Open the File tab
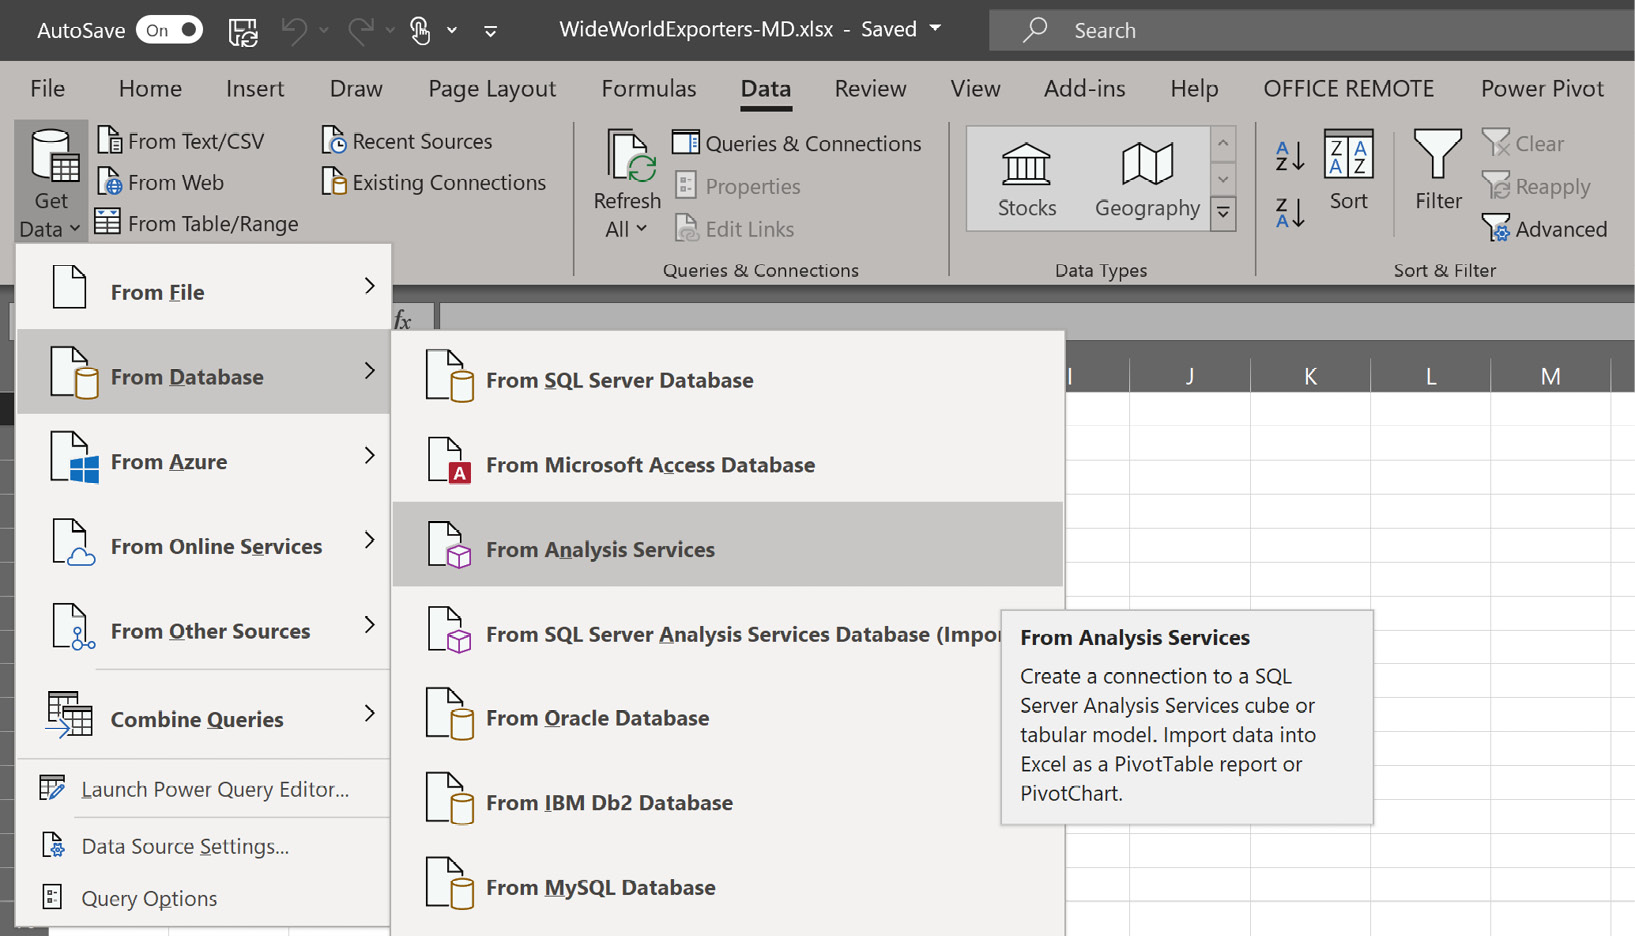Image resolution: width=1635 pixels, height=936 pixels. [47, 88]
